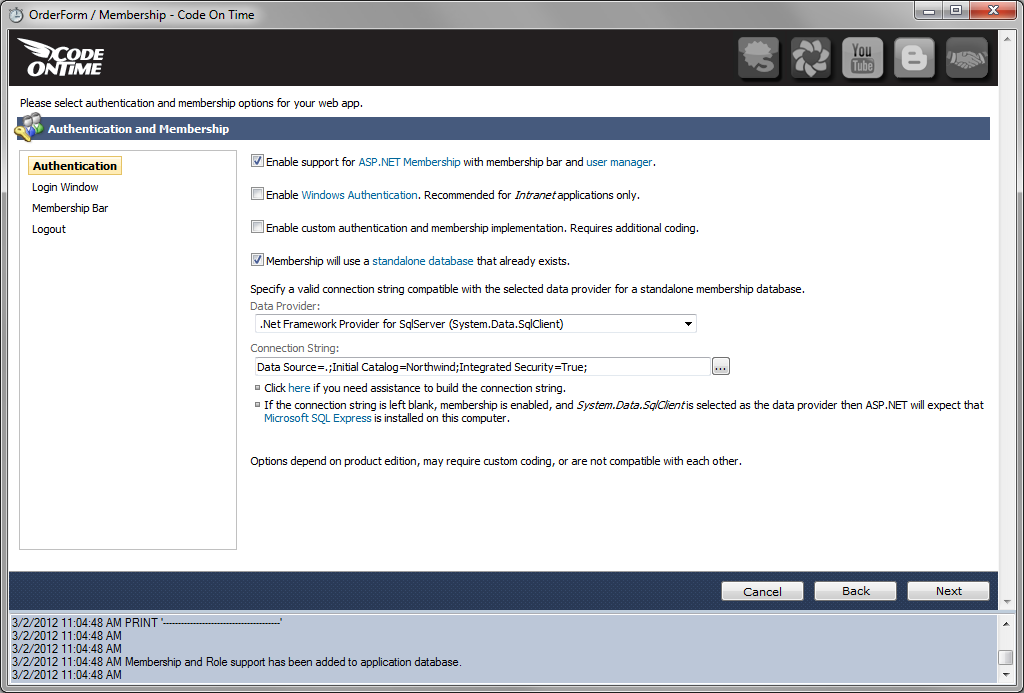Enable the Windows Authentication checkbox
Viewport: 1024px width, 693px height.
(x=257, y=194)
